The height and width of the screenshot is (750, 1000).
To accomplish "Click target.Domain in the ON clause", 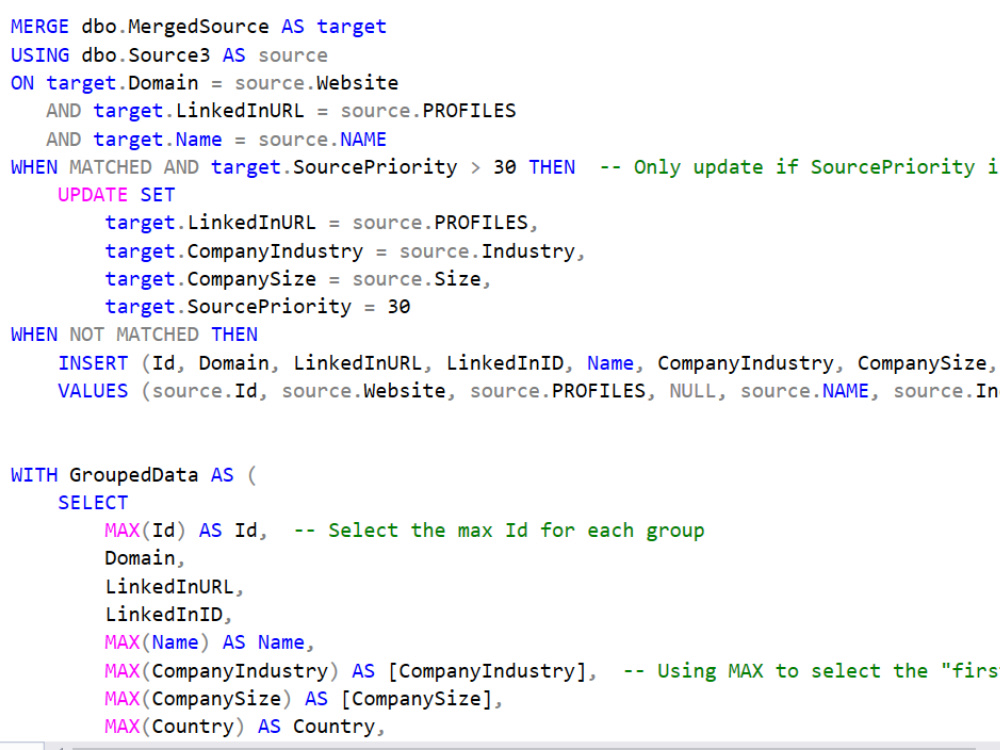I will tap(122, 83).
